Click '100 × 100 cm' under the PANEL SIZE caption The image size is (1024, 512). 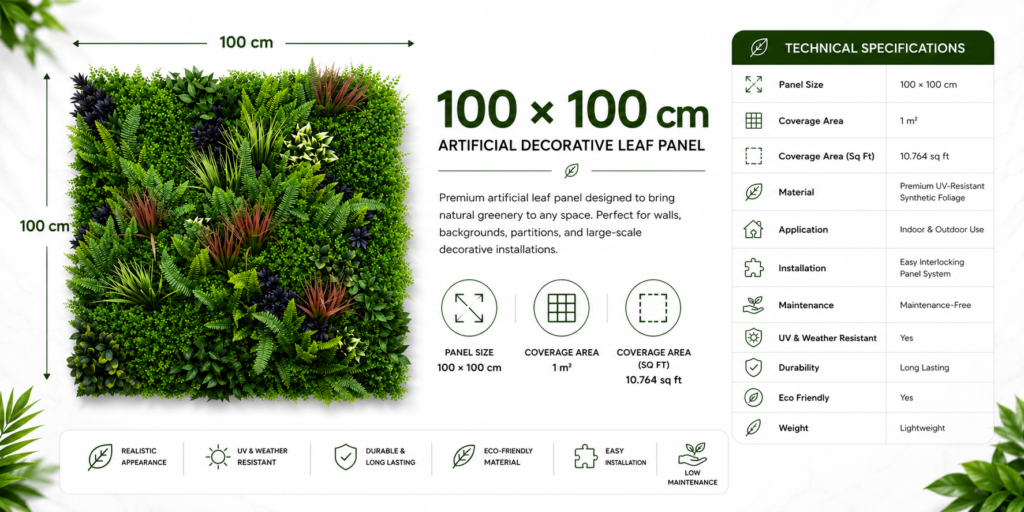point(469,367)
